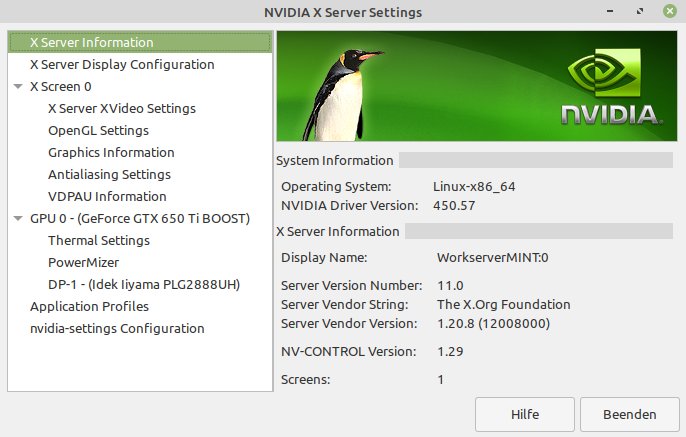Click the Hilfe button

click(x=525, y=414)
